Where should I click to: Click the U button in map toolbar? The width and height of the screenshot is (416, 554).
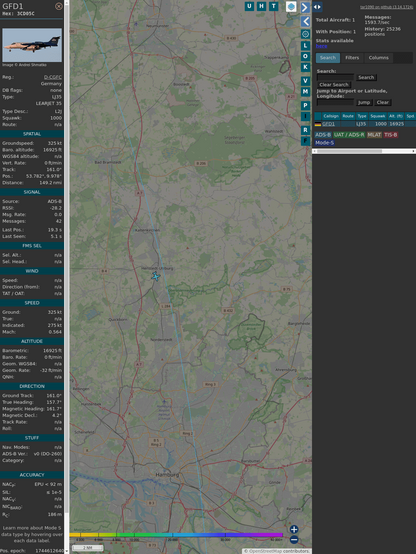pyautogui.click(x=249, y=6)
